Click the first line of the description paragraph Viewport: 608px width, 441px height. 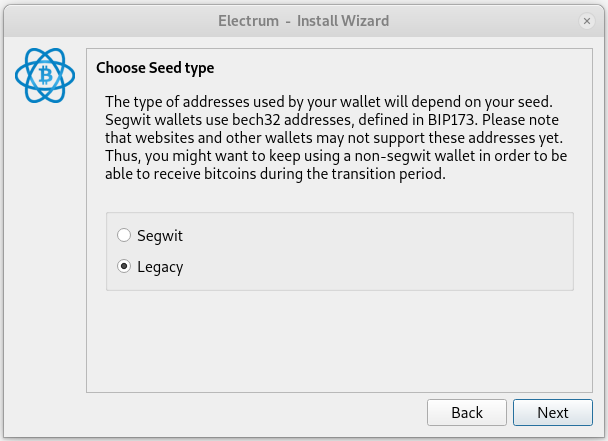329,102
